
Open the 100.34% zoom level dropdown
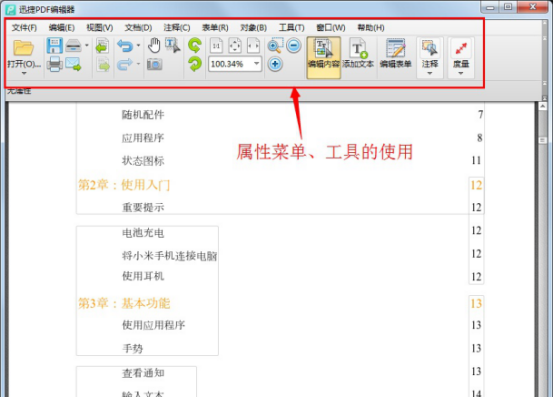257,64
